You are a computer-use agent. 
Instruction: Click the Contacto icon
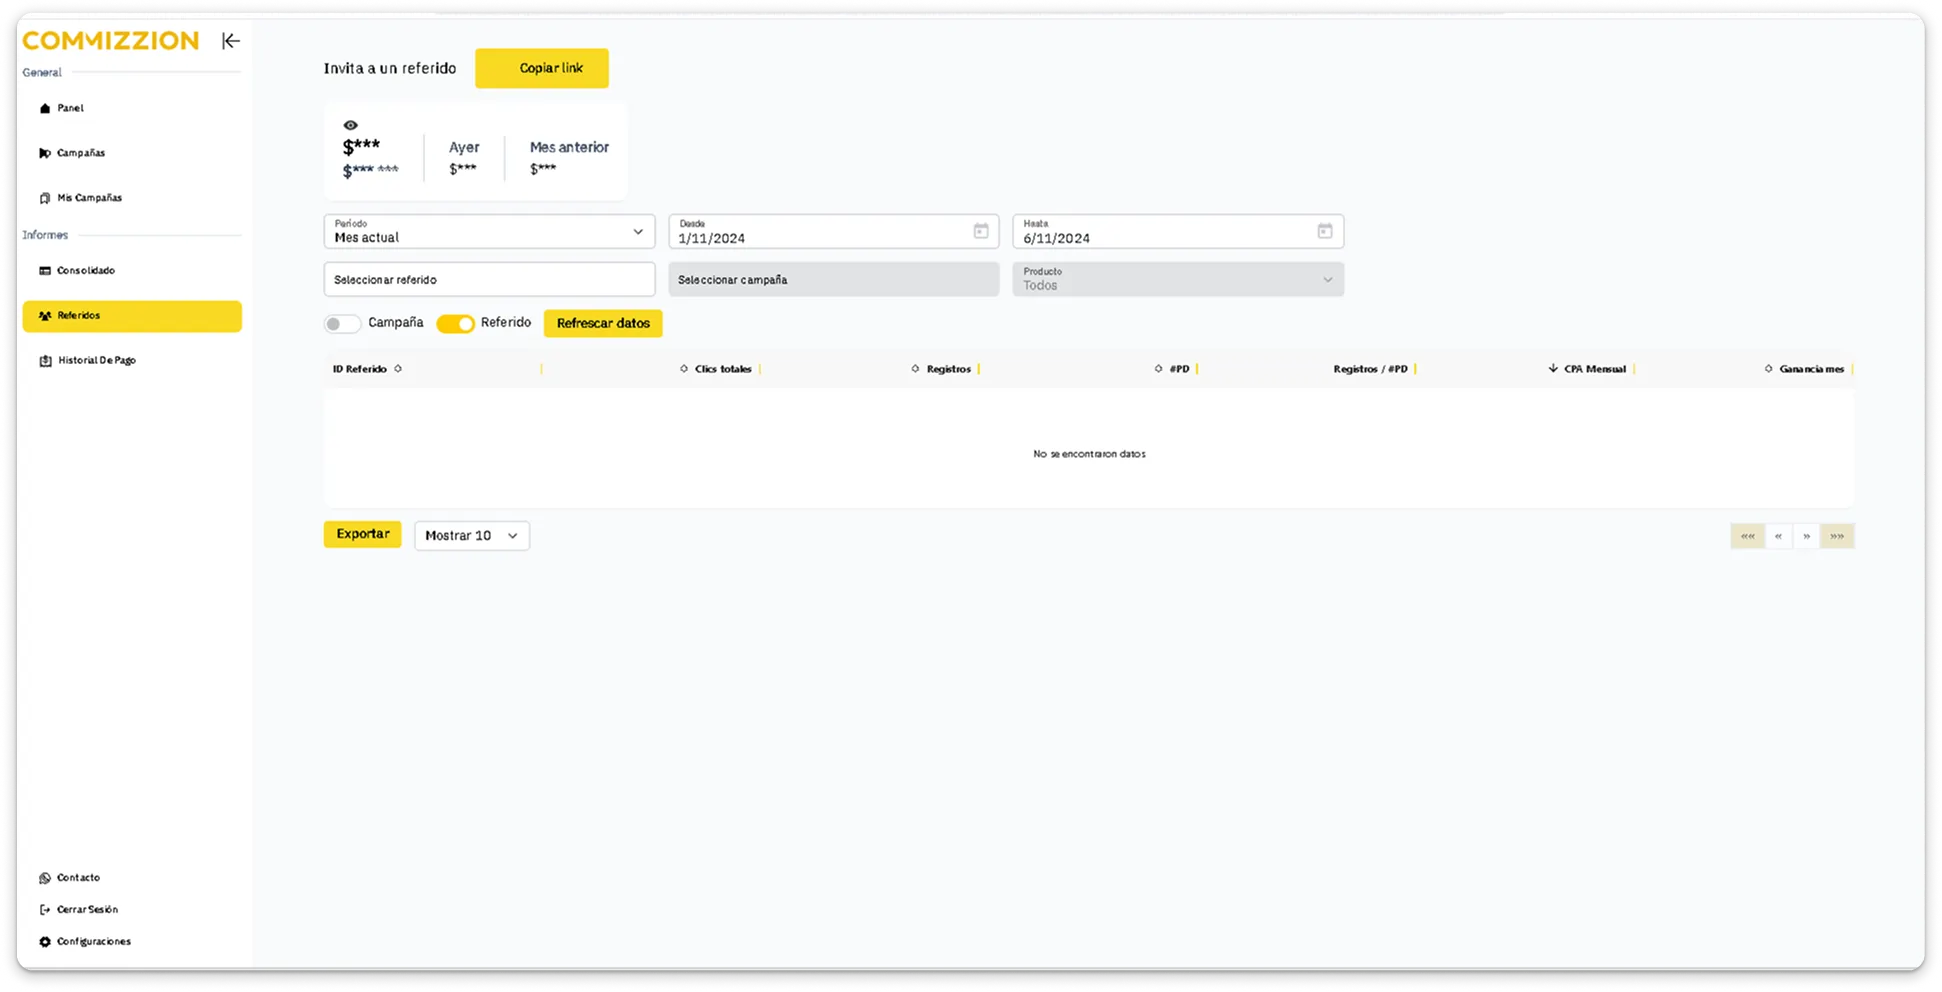coord(45,878)
